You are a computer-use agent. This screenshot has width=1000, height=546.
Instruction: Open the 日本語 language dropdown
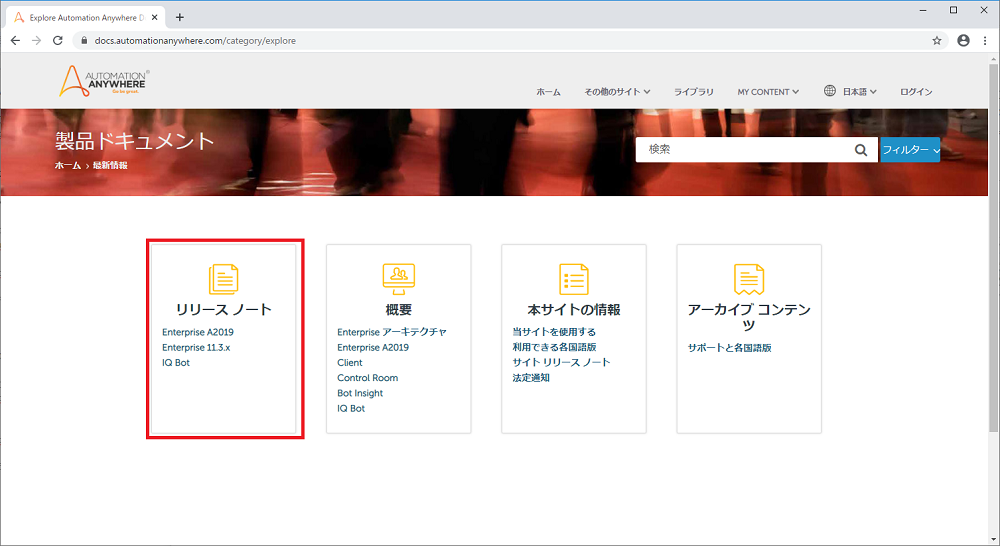(859, 92)
